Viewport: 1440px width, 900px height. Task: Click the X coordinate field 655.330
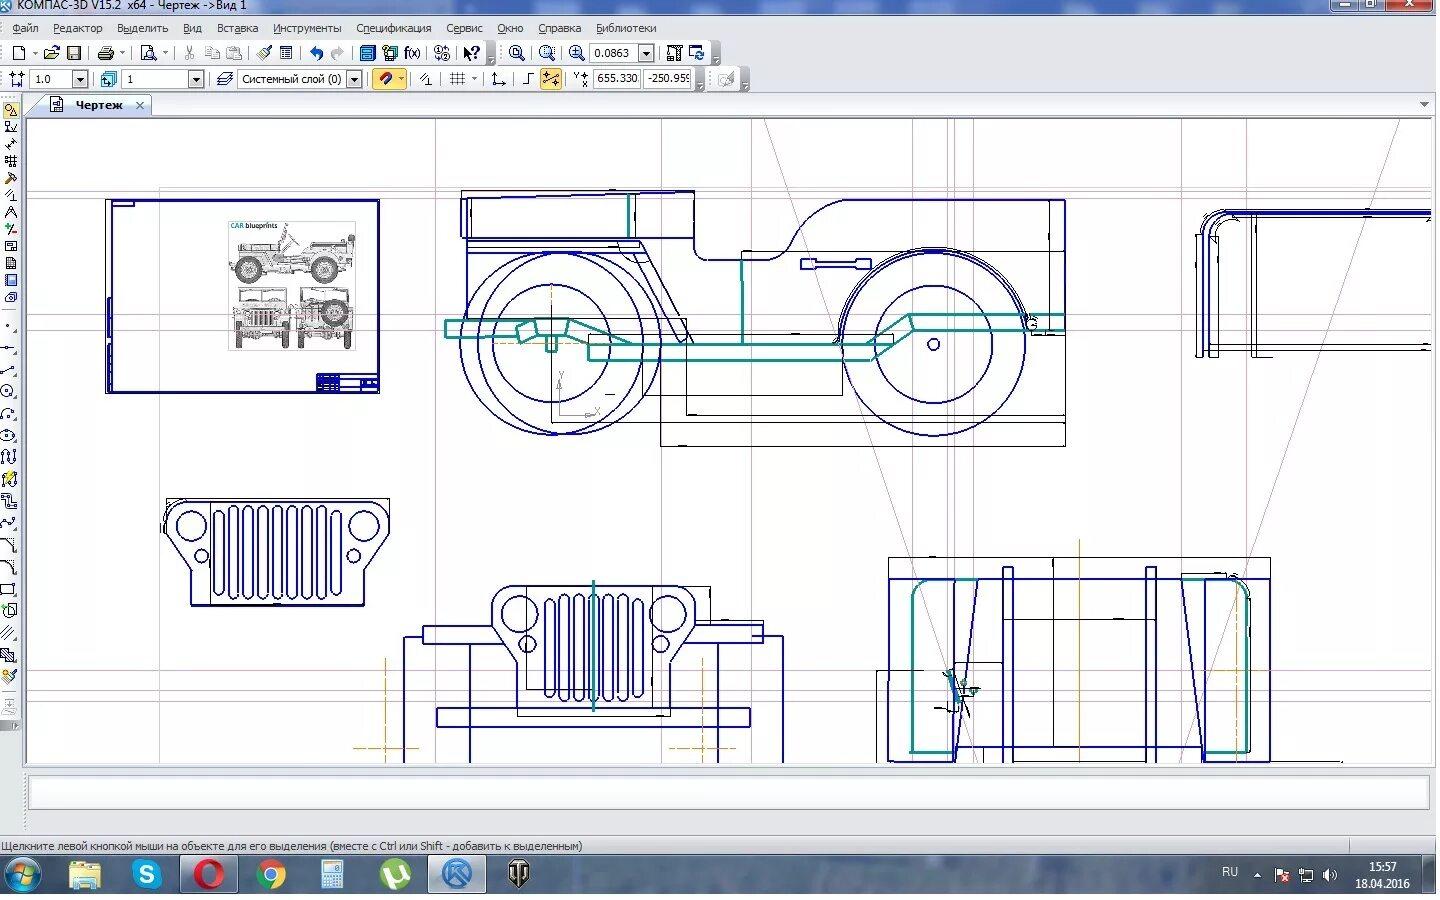pyautogui.click(x=616, y=79)
